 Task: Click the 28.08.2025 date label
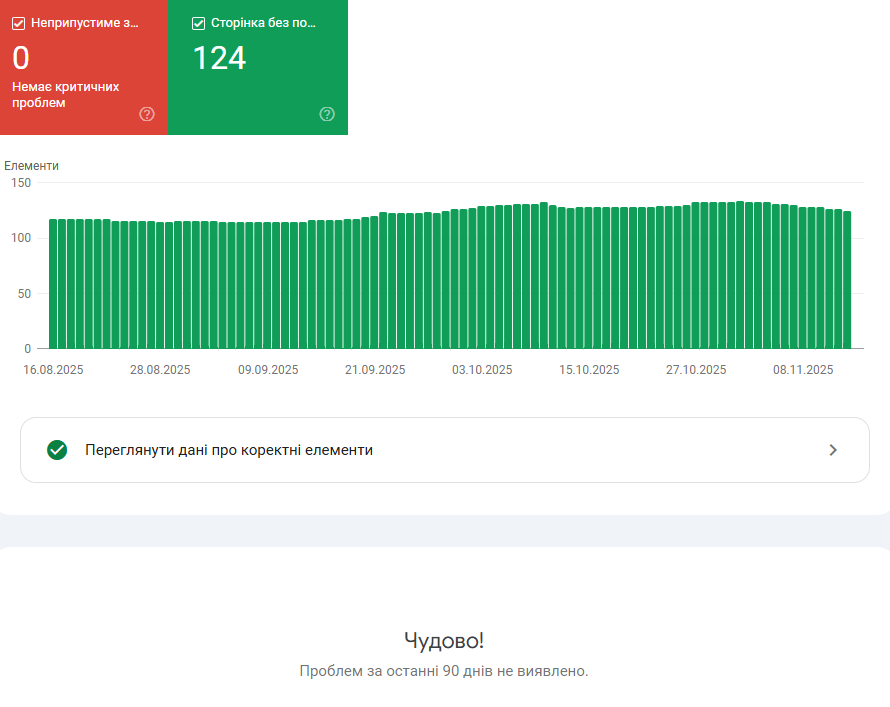click(x=160, y=370)
